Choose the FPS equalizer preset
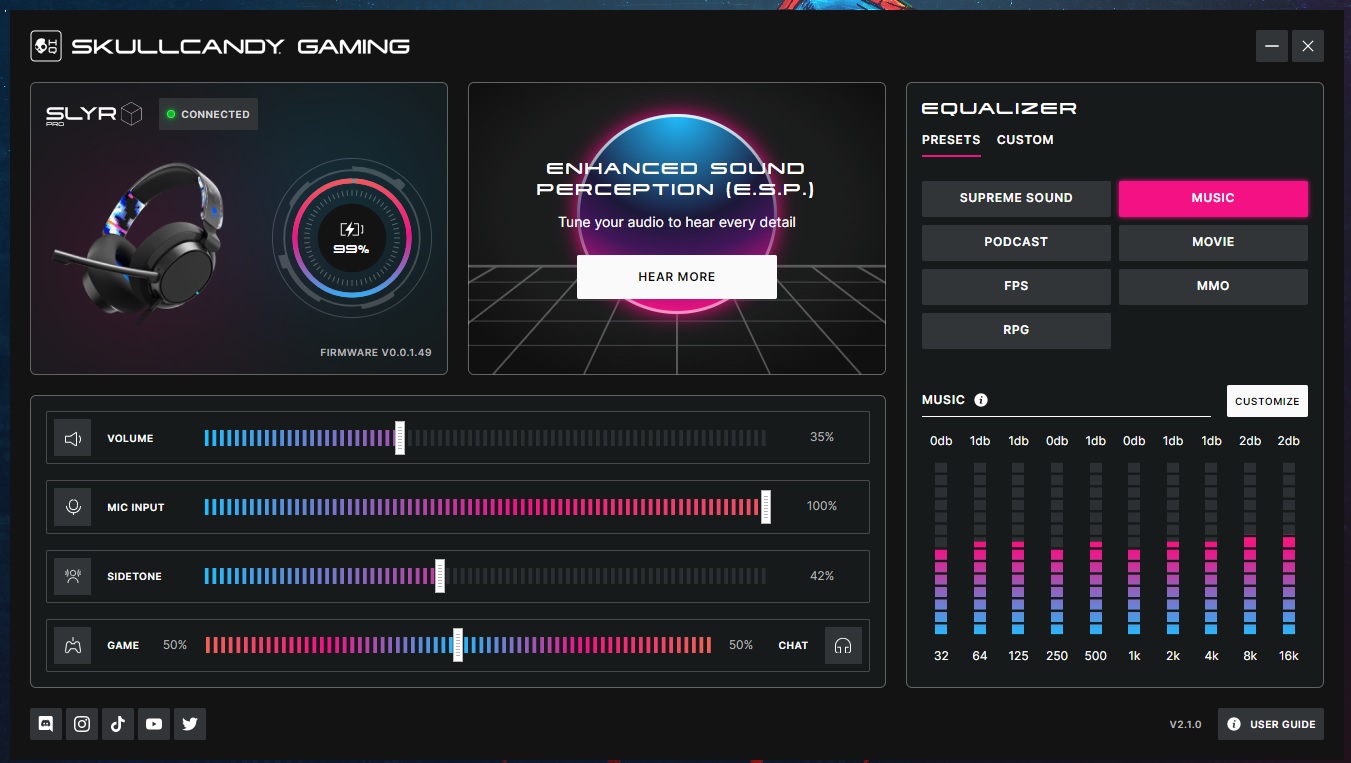This screenshot has width=1351, height=763. click(1016, 286)
